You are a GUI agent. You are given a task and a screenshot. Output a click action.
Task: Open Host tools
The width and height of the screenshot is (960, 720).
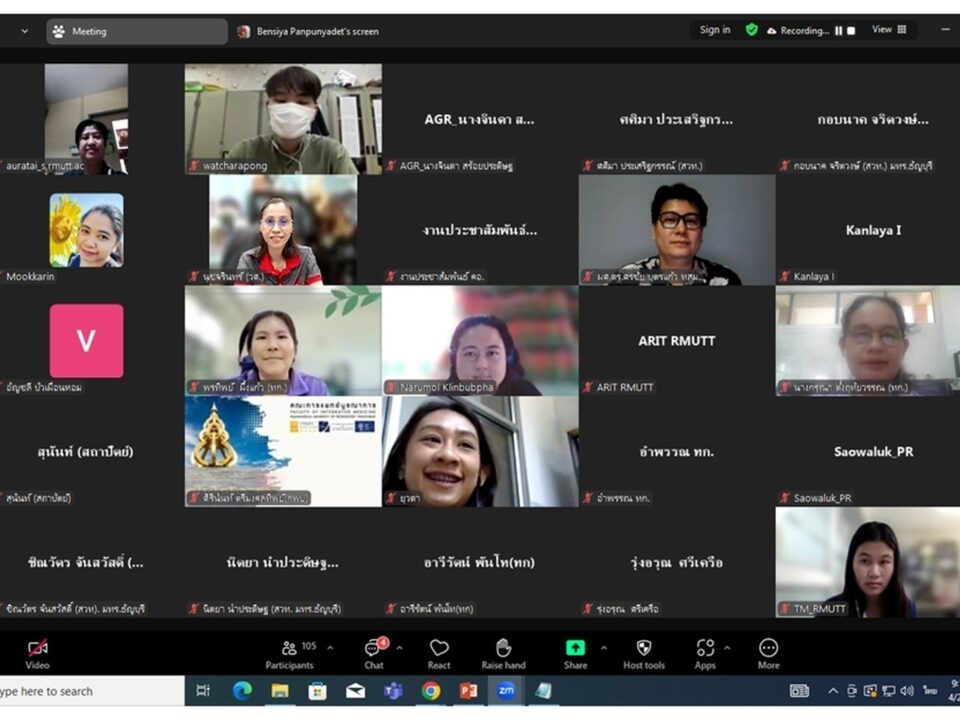point(644,654)
